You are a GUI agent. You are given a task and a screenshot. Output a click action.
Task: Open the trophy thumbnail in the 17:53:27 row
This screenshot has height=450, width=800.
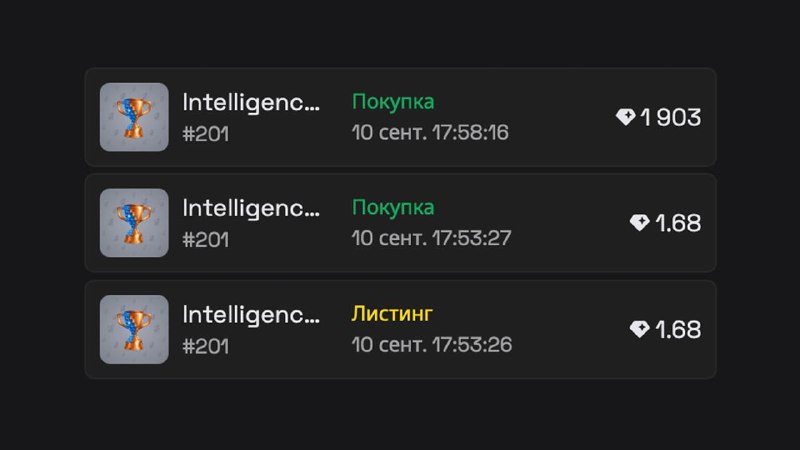tap(134, 223)
